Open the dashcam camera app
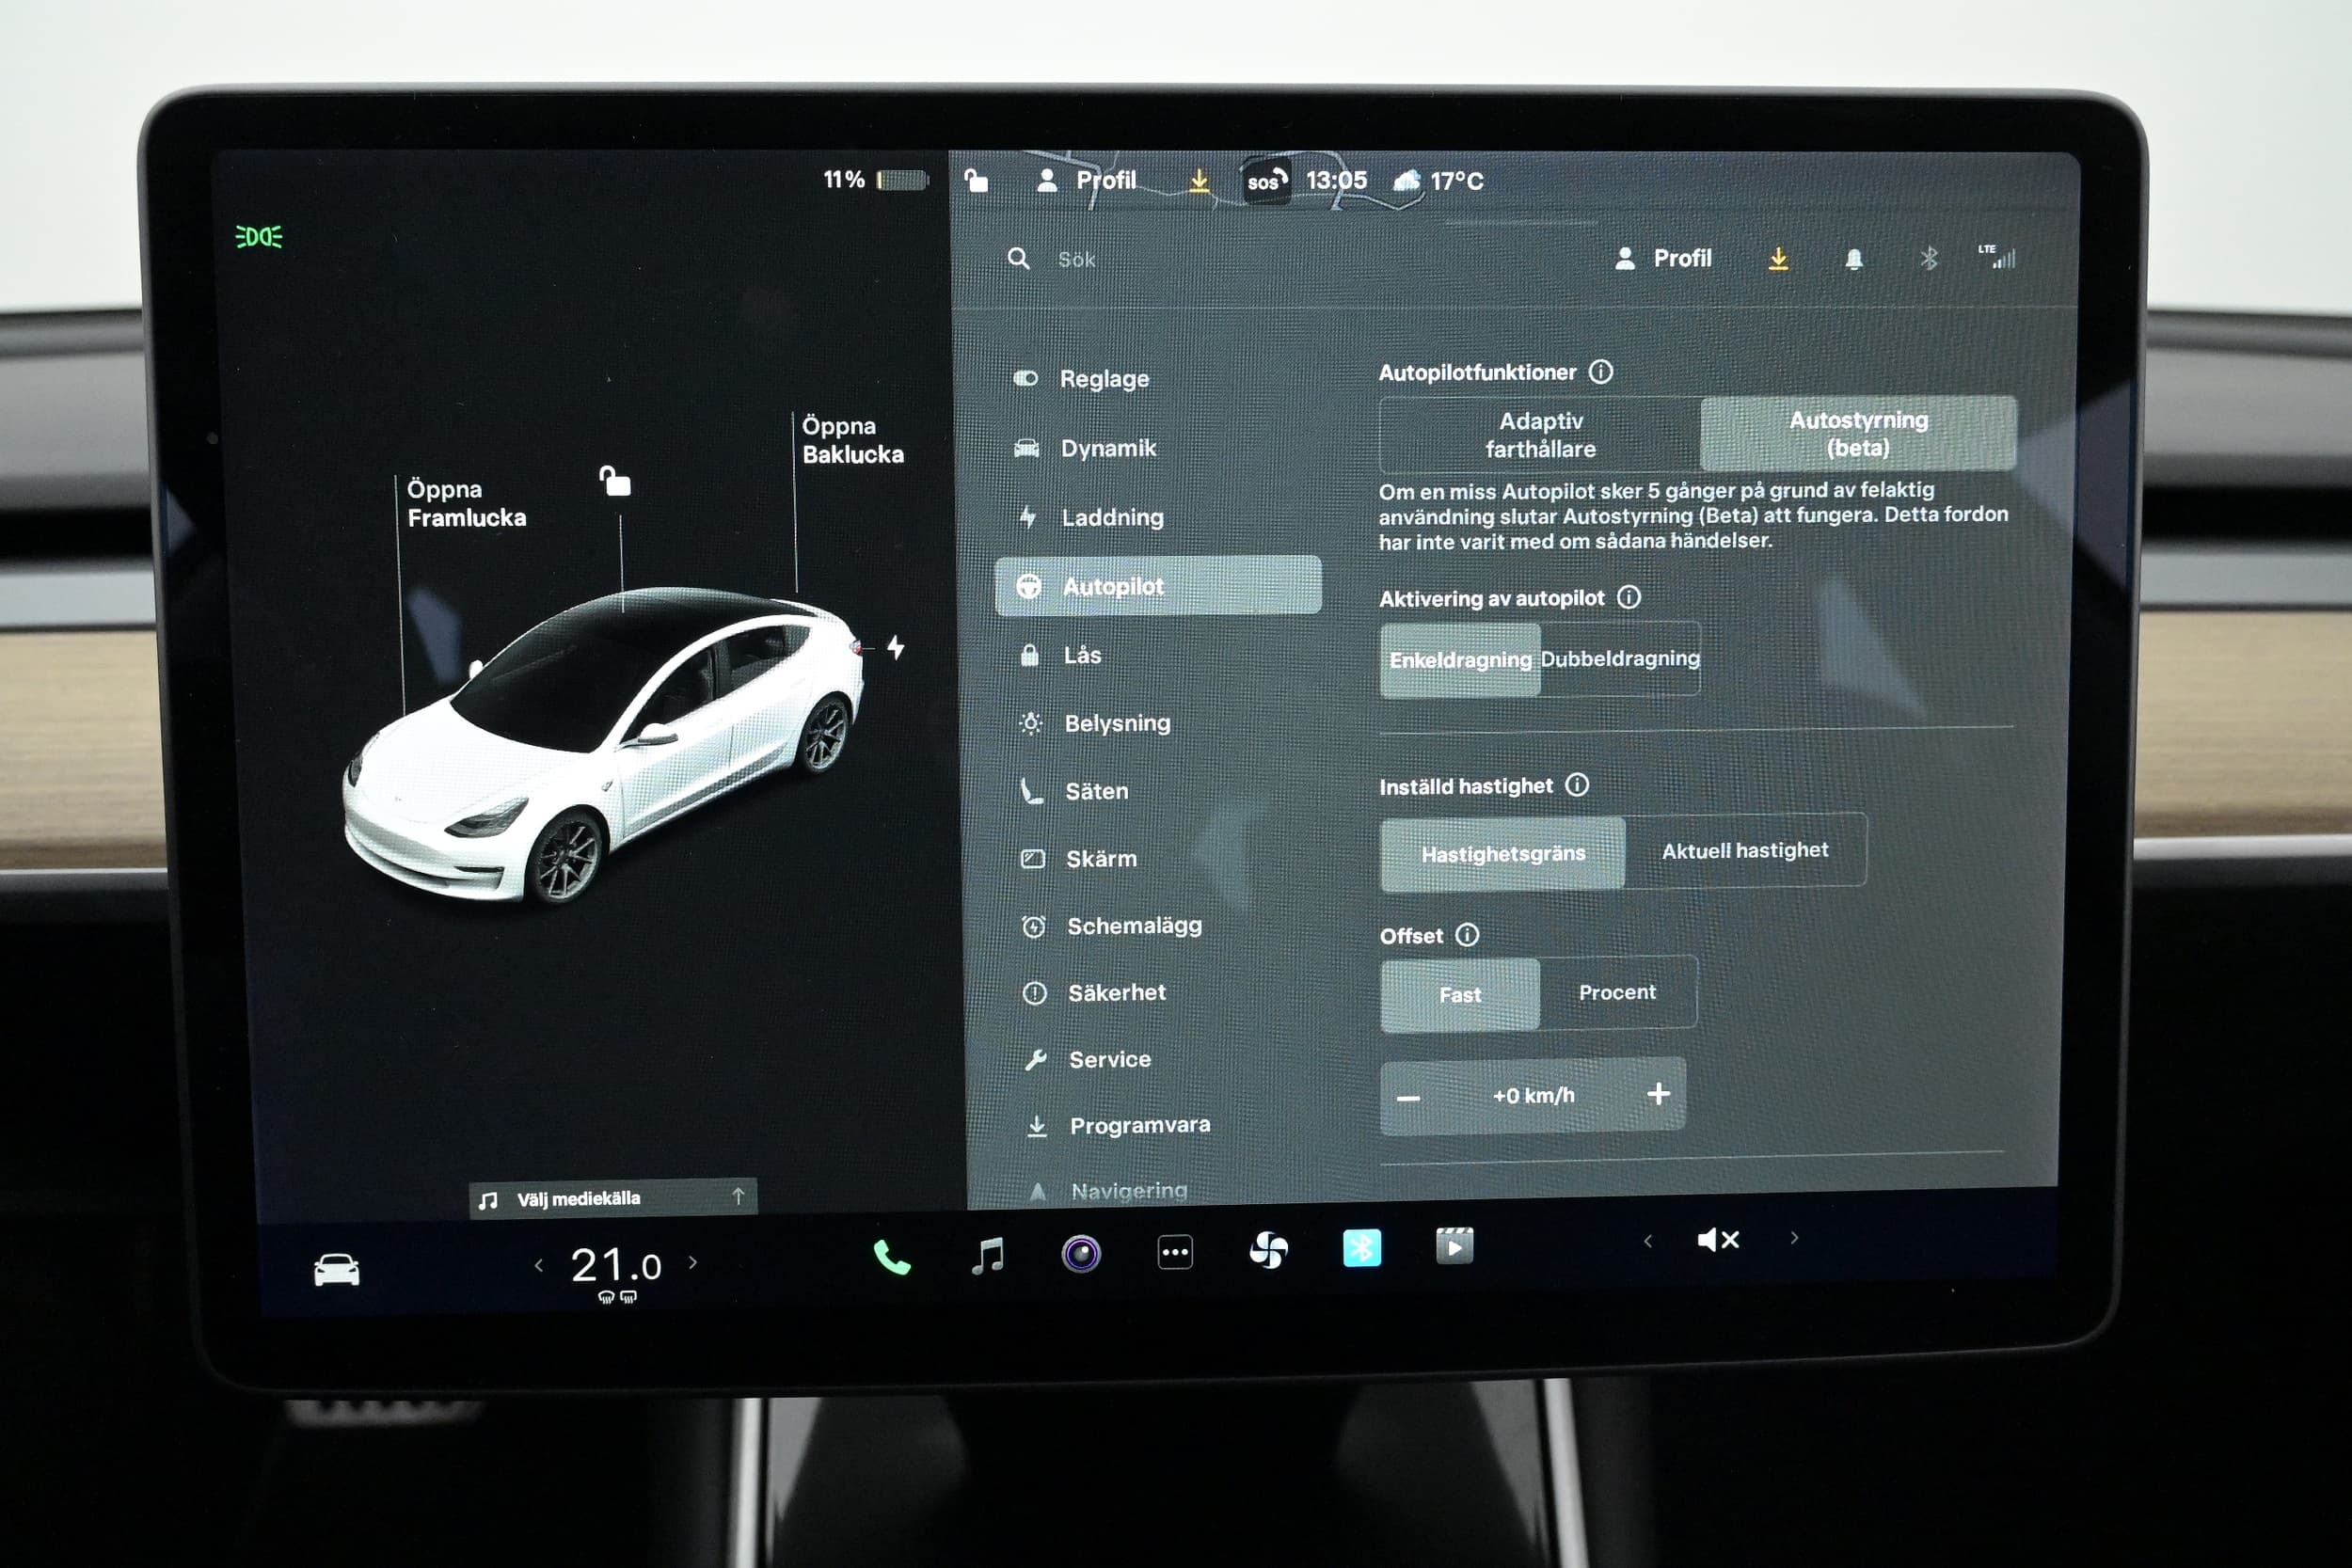Image resolution: width=2352 pixels, height=1568 pixels. pyautogui.click(x=1080, y=1253)
